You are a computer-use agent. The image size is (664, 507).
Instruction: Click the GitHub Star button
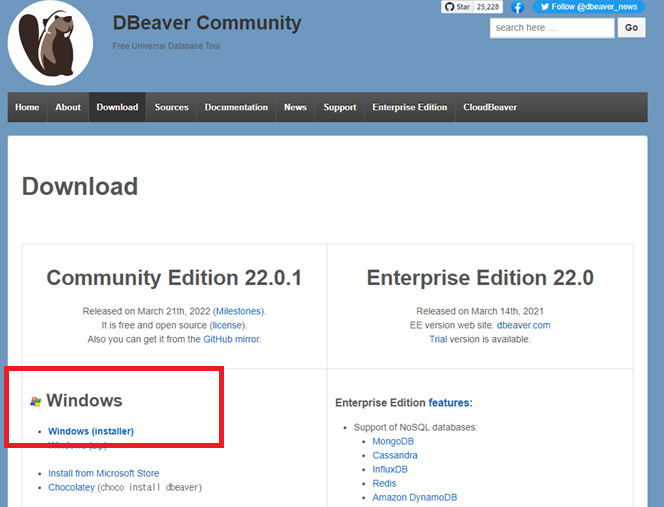[x=457, y=7]
